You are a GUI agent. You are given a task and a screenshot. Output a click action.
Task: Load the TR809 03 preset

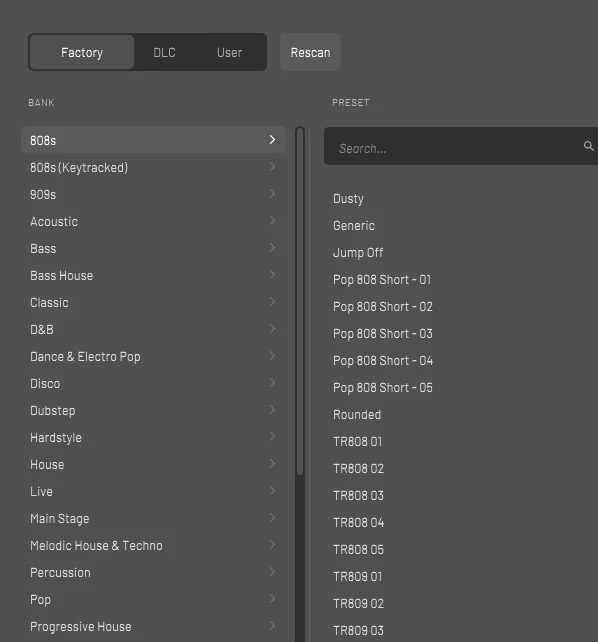coord(358,631)
